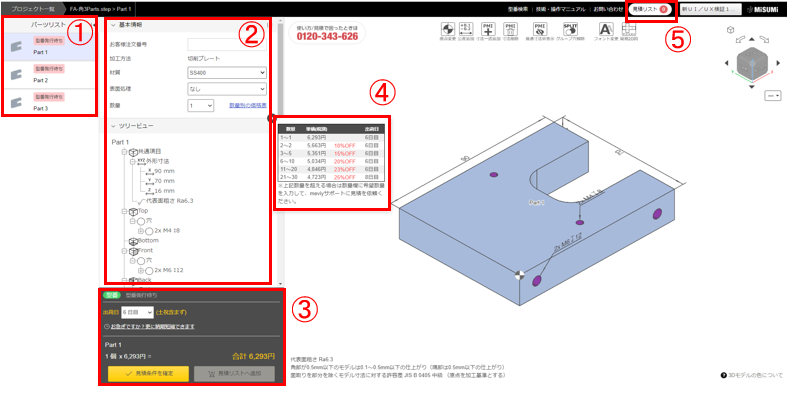Open the 数量別の価格表 price table link
The image size is (787, 393).
click(x=247, y=105)
